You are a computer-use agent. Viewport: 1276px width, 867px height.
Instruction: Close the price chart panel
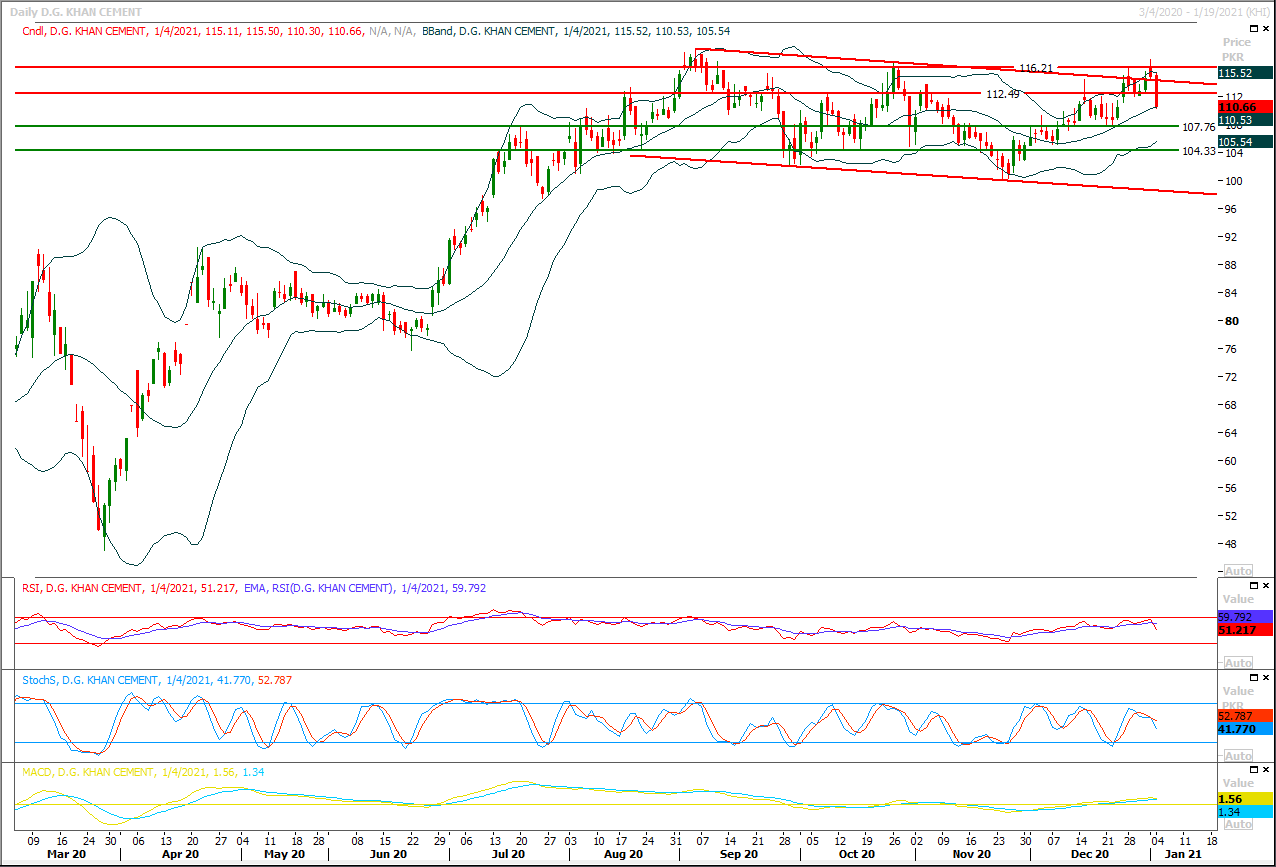click(x=1265, y=30)
